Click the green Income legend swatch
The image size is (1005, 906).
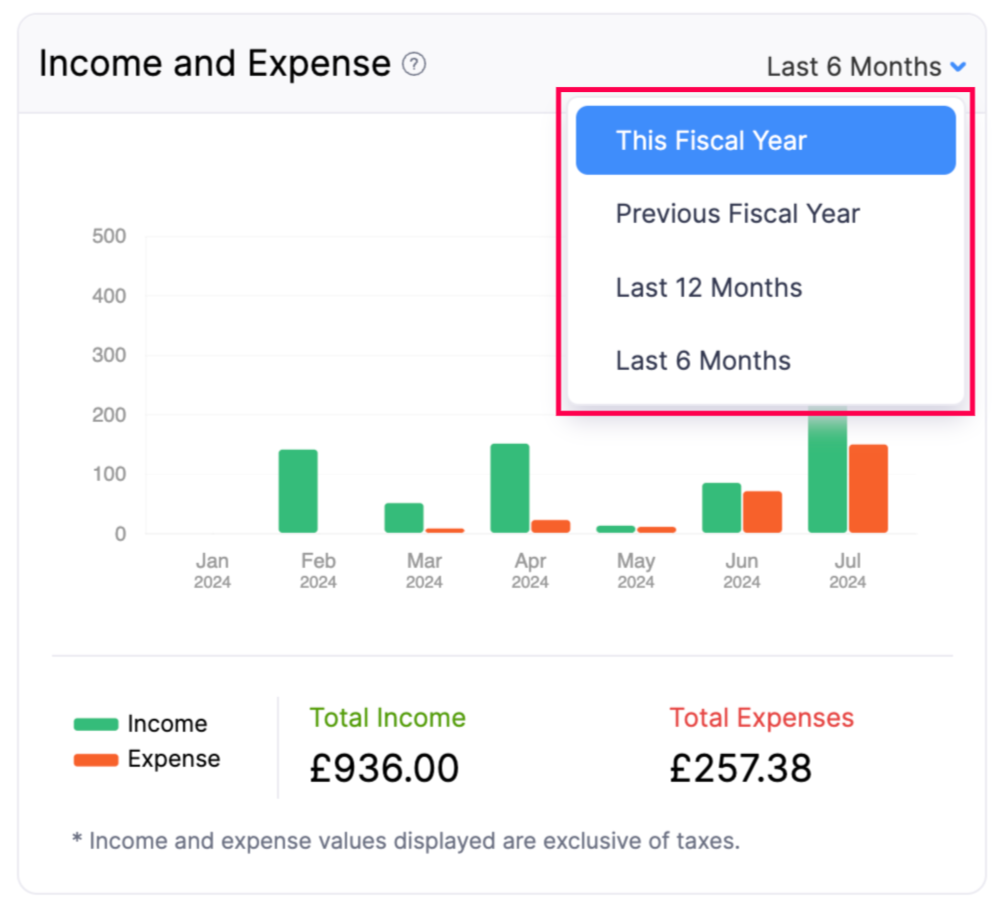96,723
